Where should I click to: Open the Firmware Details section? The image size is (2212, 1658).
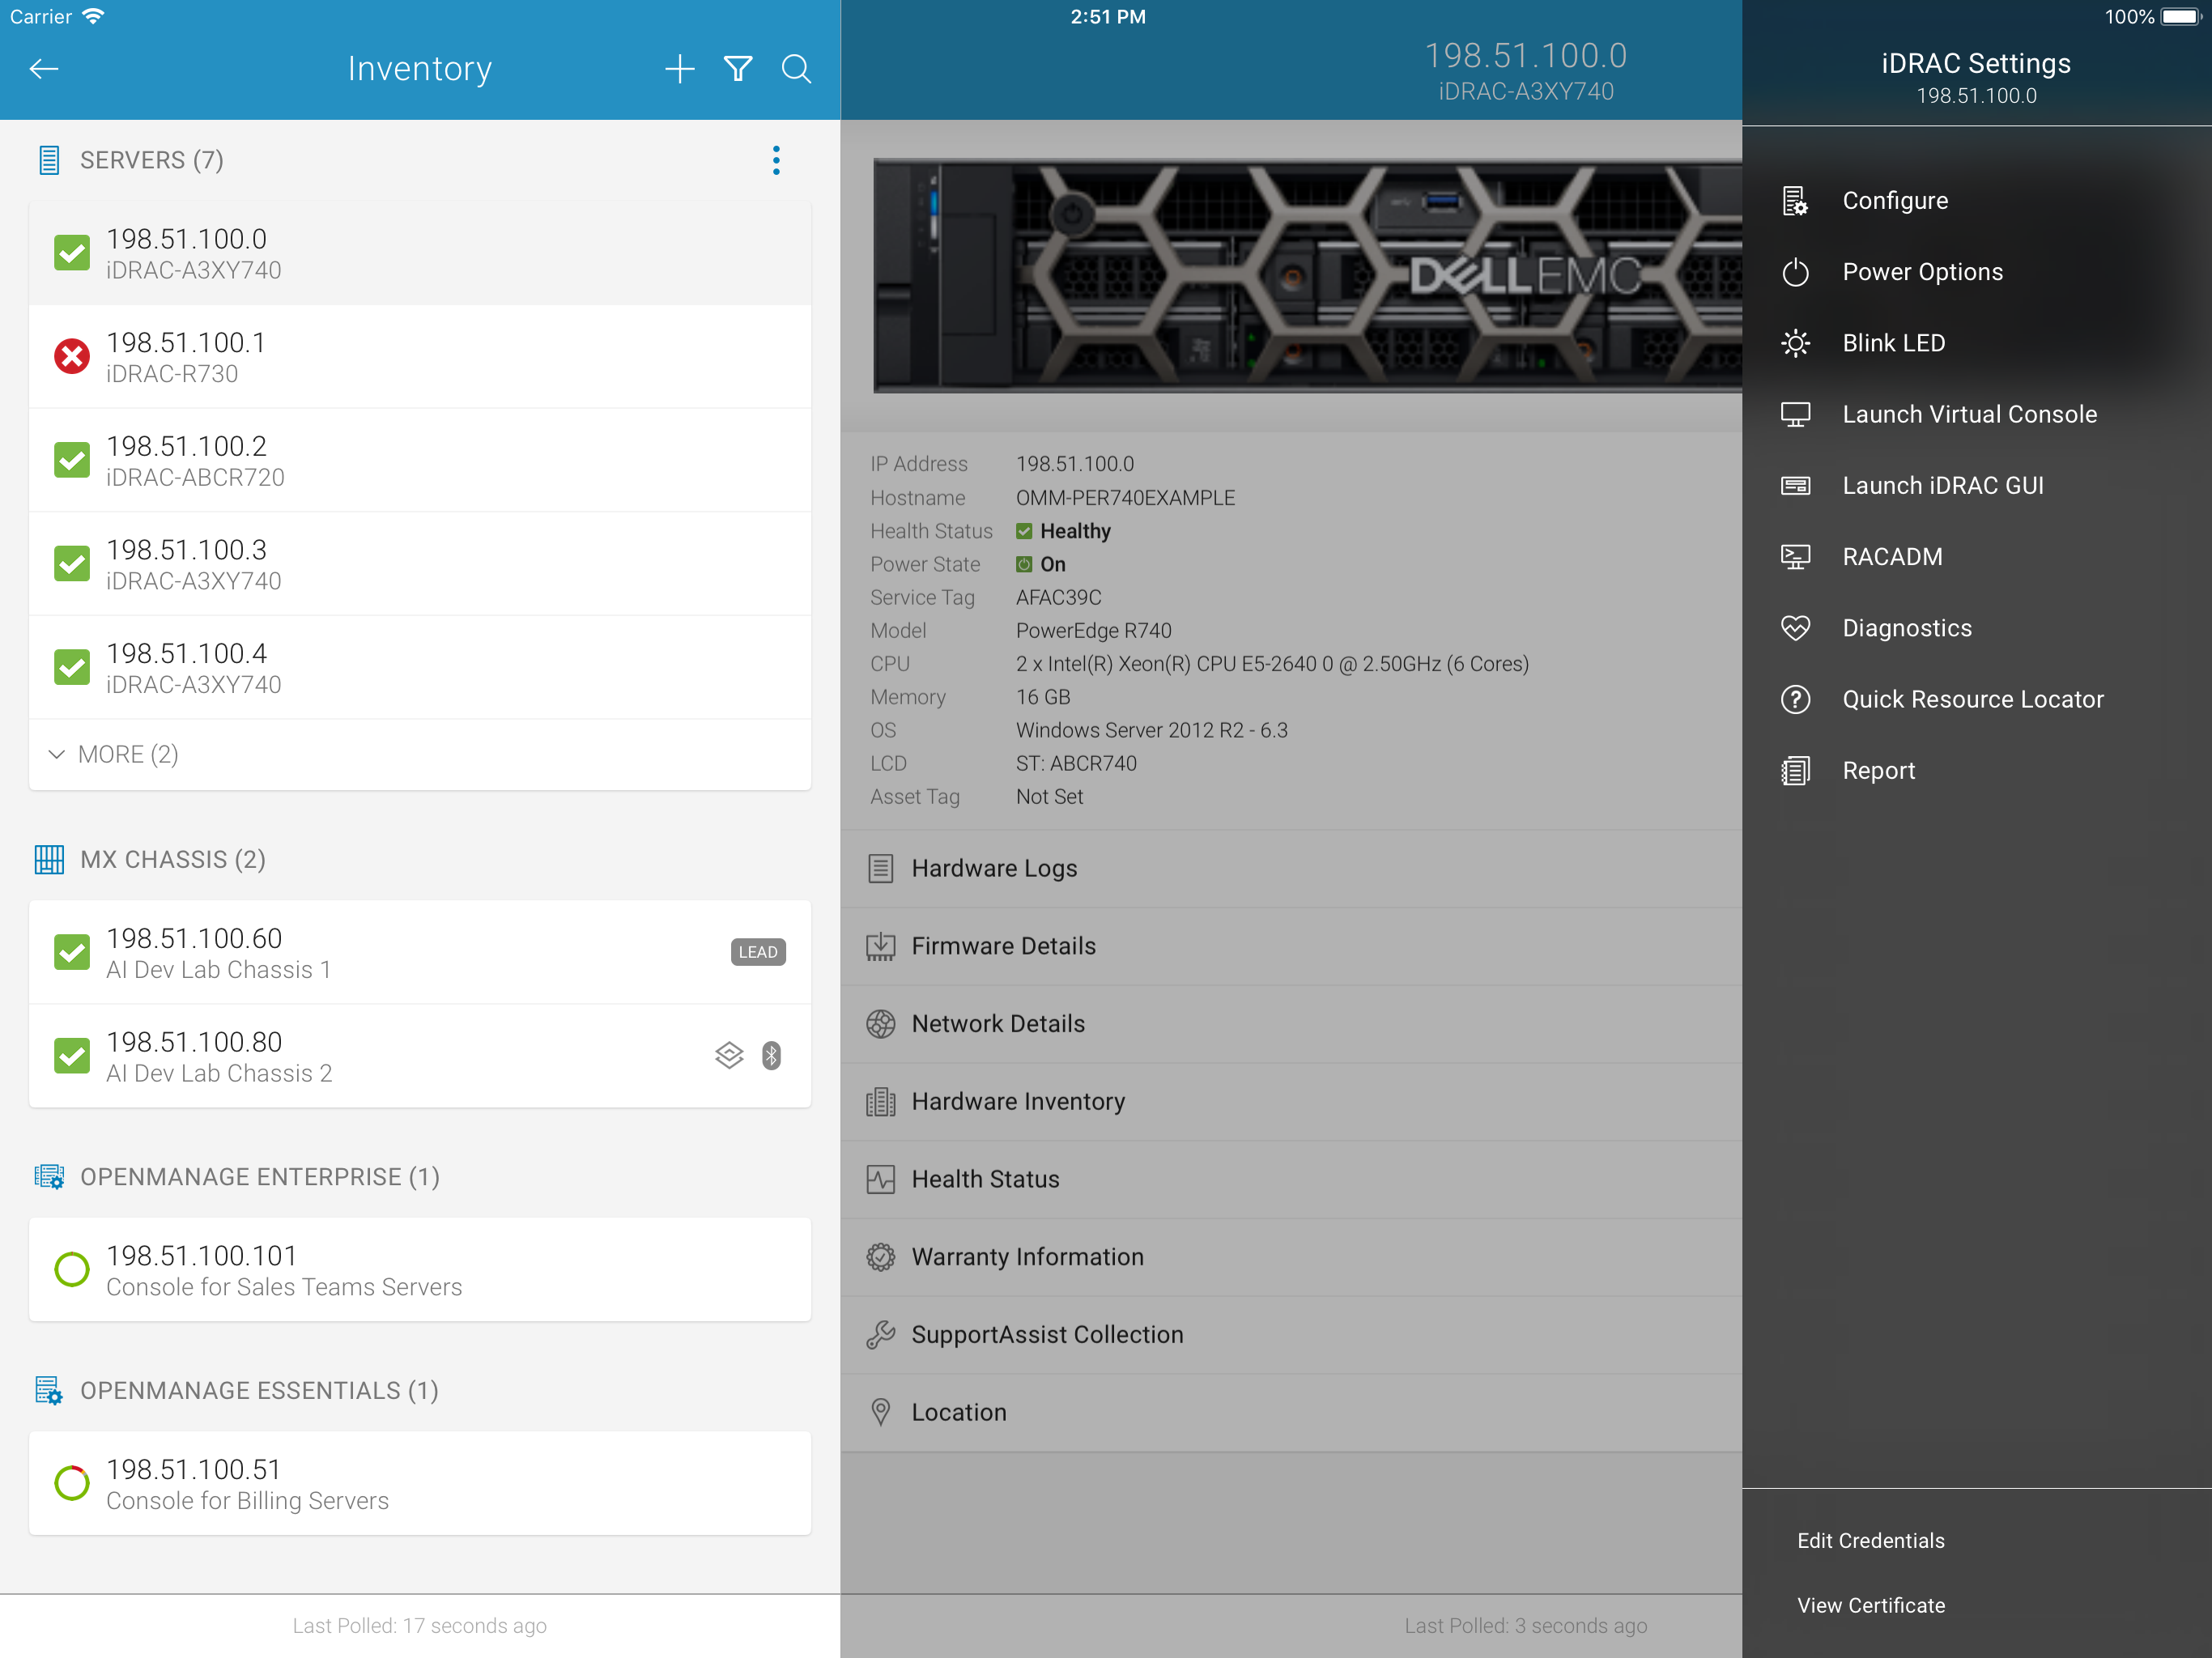[1003, 946]
